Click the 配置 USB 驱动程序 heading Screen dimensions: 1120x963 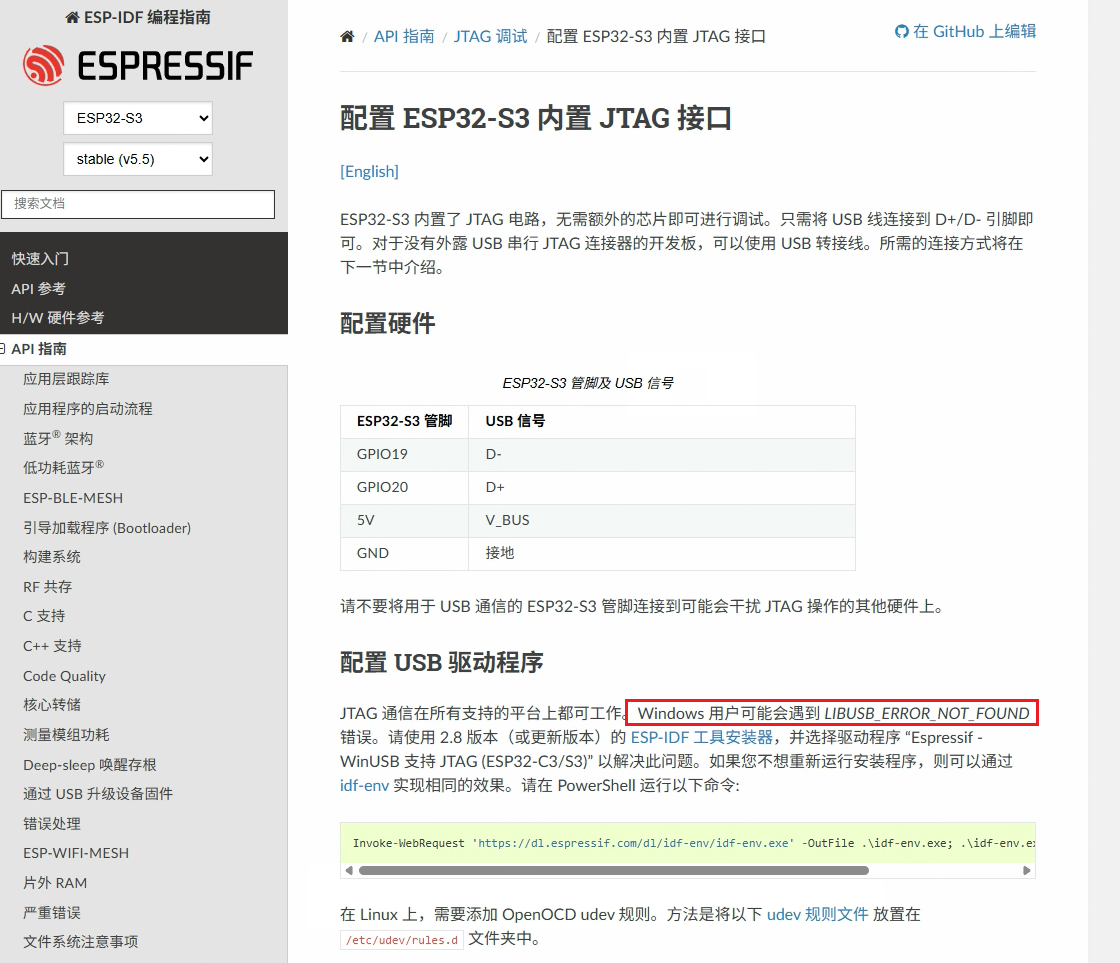click(x=441, y=662)
